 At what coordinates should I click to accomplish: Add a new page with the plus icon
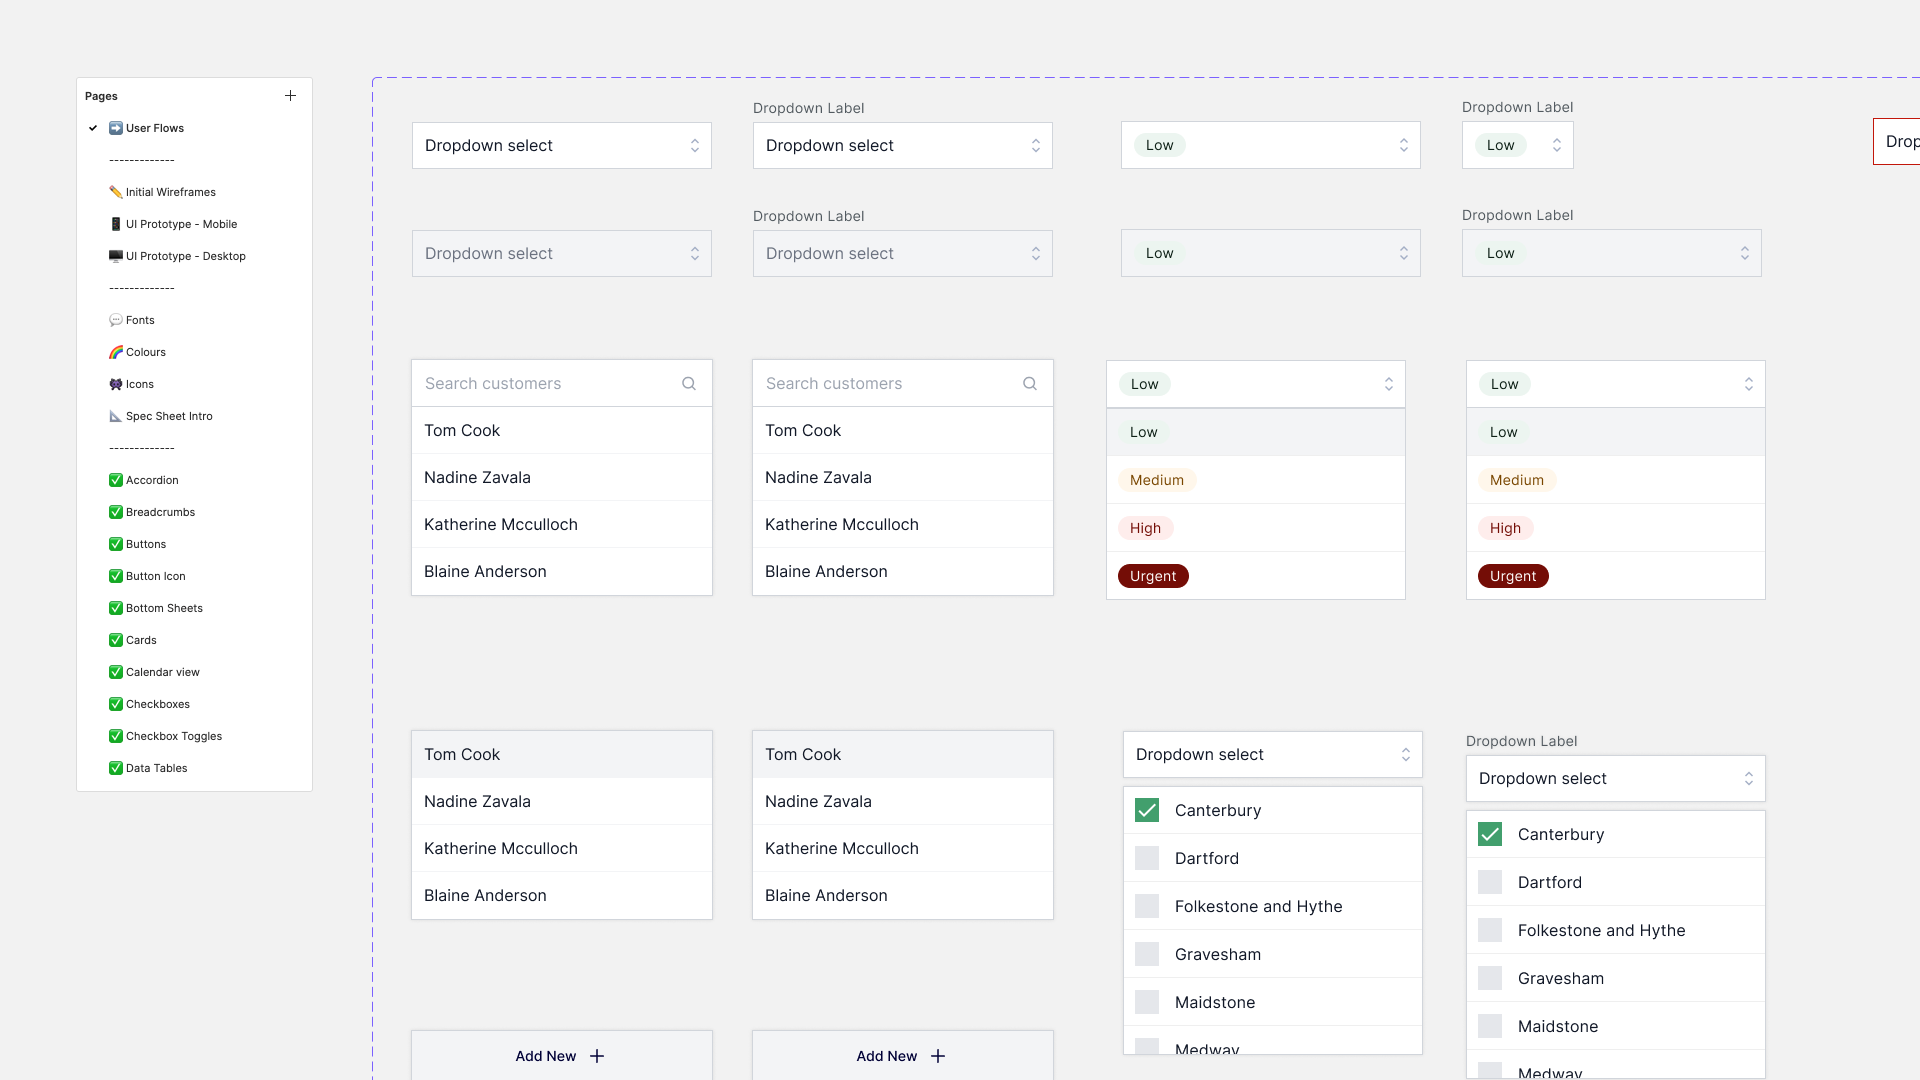290,96
